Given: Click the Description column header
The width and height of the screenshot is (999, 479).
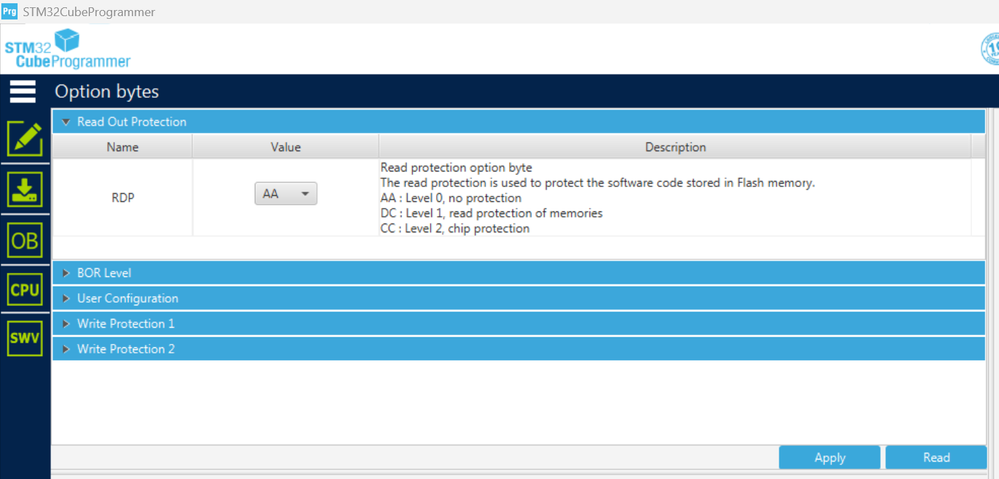Looking at the screenshot, I should pos(675,147).
